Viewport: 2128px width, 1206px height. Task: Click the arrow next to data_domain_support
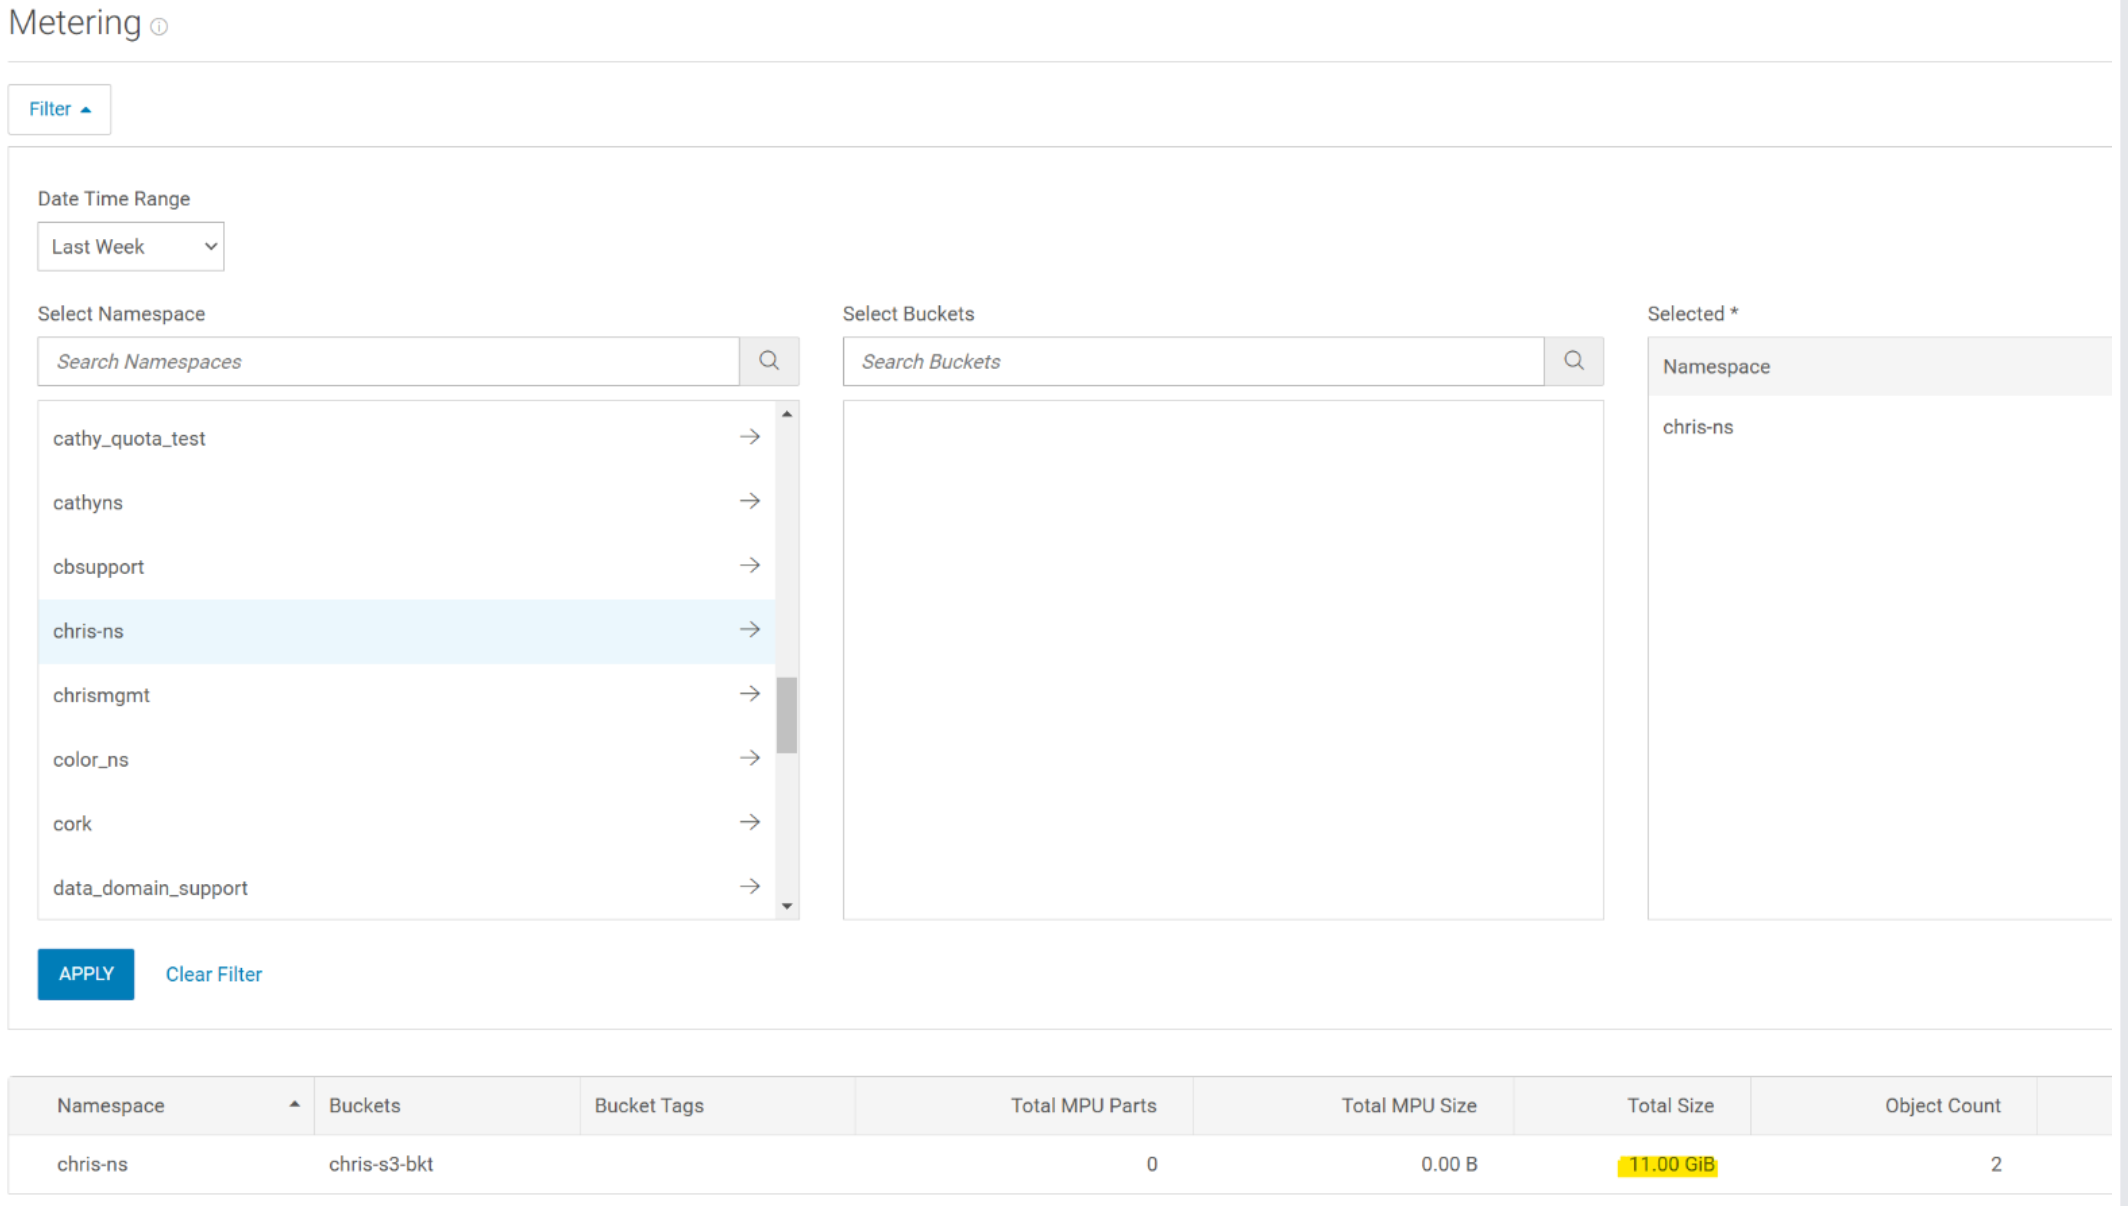[x=749, y=887]
